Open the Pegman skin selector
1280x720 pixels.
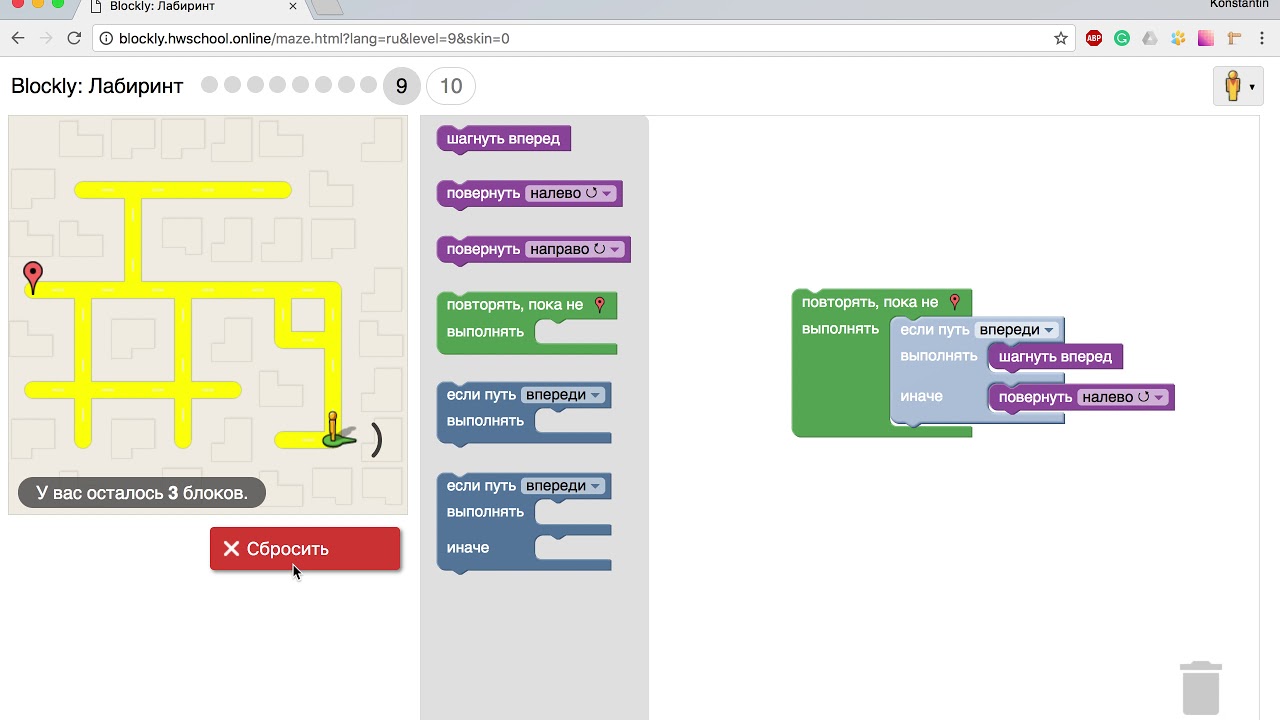(1238, 87)
